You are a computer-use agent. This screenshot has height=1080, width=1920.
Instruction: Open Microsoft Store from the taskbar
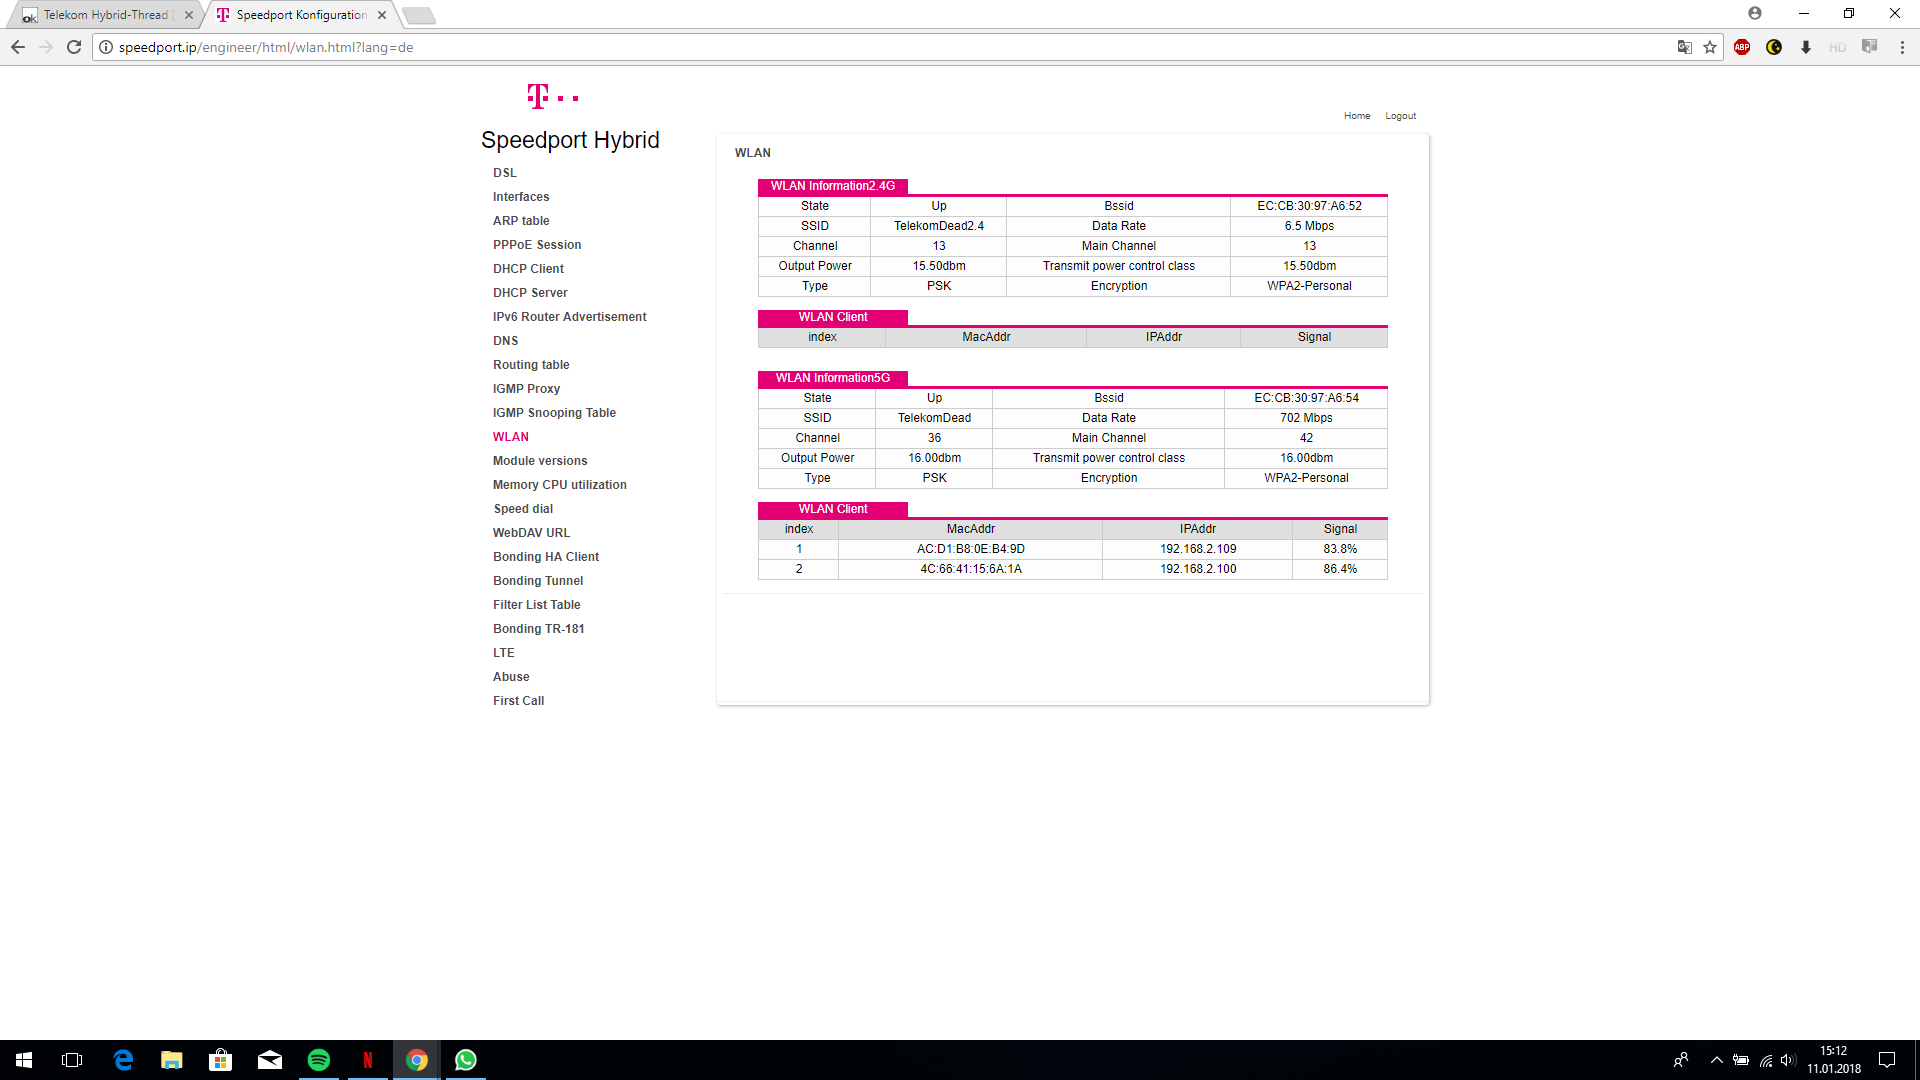click(220, 1060)
